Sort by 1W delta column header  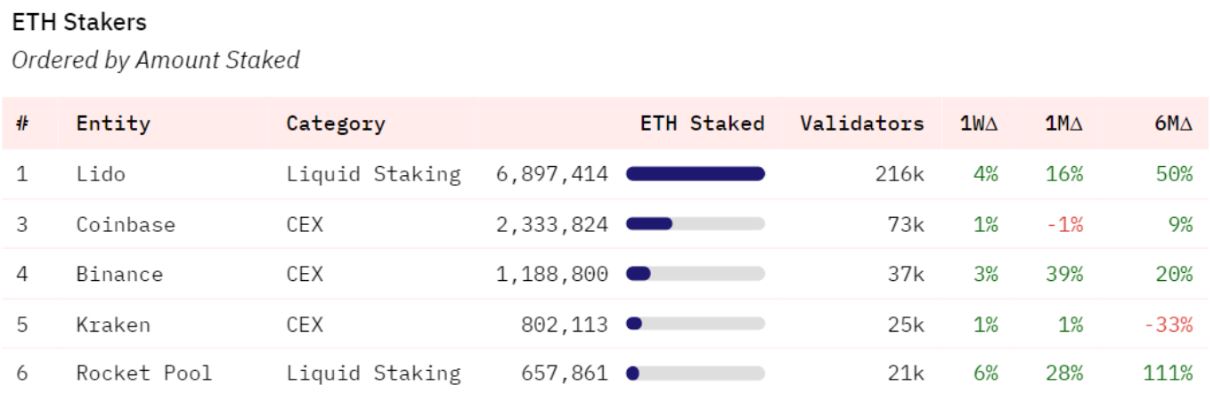click(x=986, y=125)
